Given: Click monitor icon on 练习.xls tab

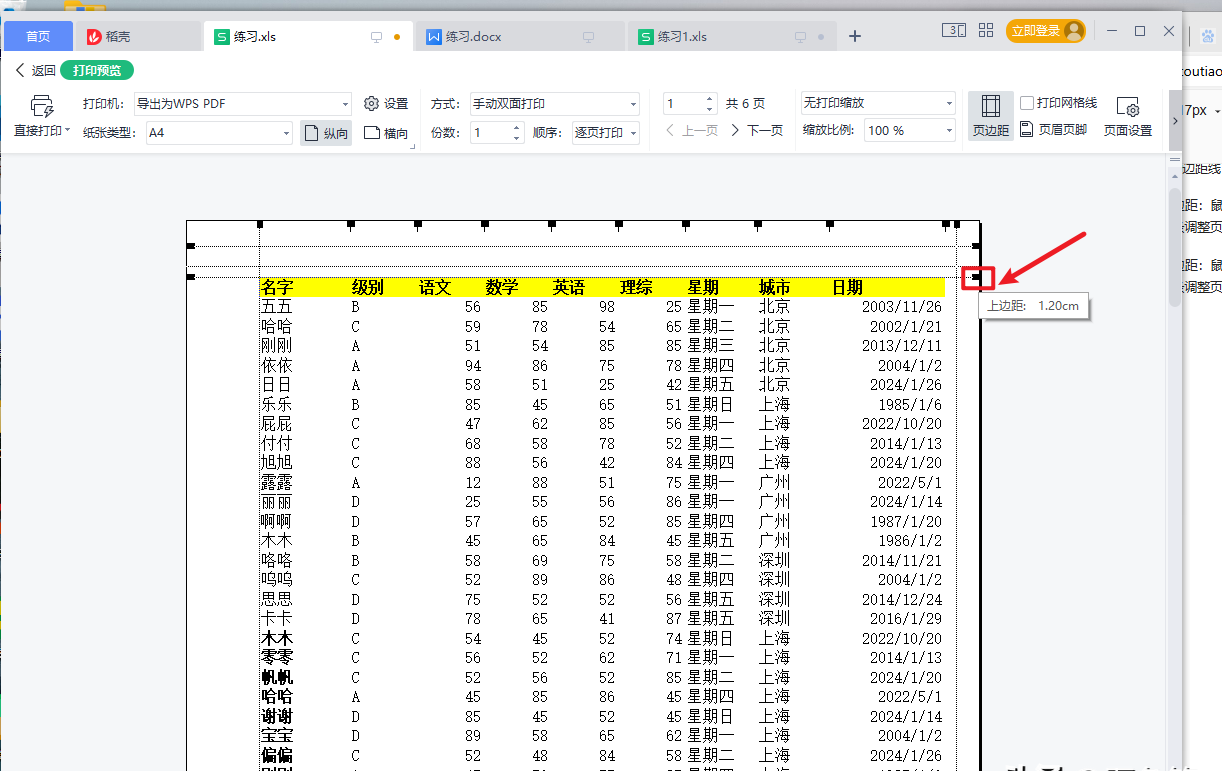Looking at the screenshot, I should tap(377, 37).
